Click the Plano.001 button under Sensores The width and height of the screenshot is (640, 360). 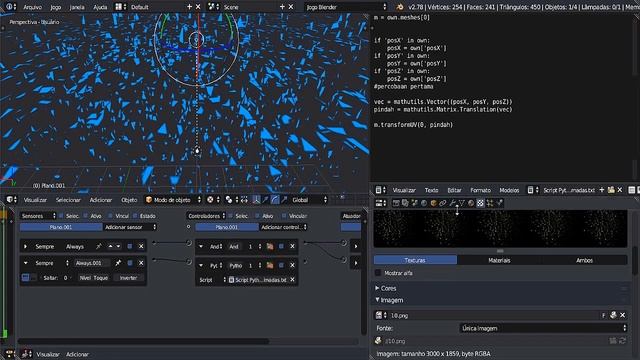point(61,227)
